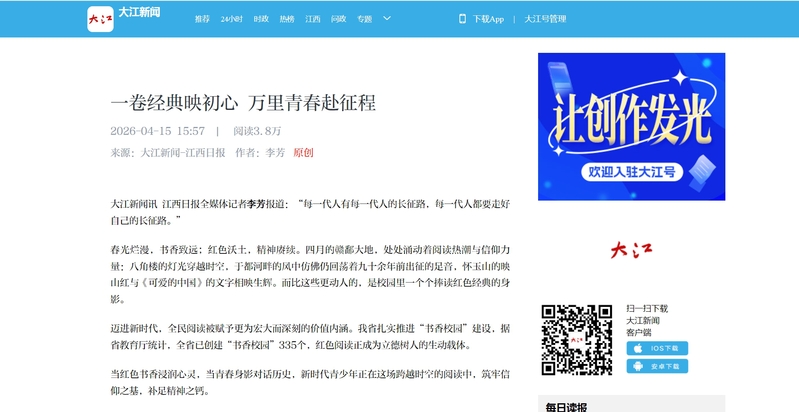Go to the 热榜 section

tap(287, 19)
